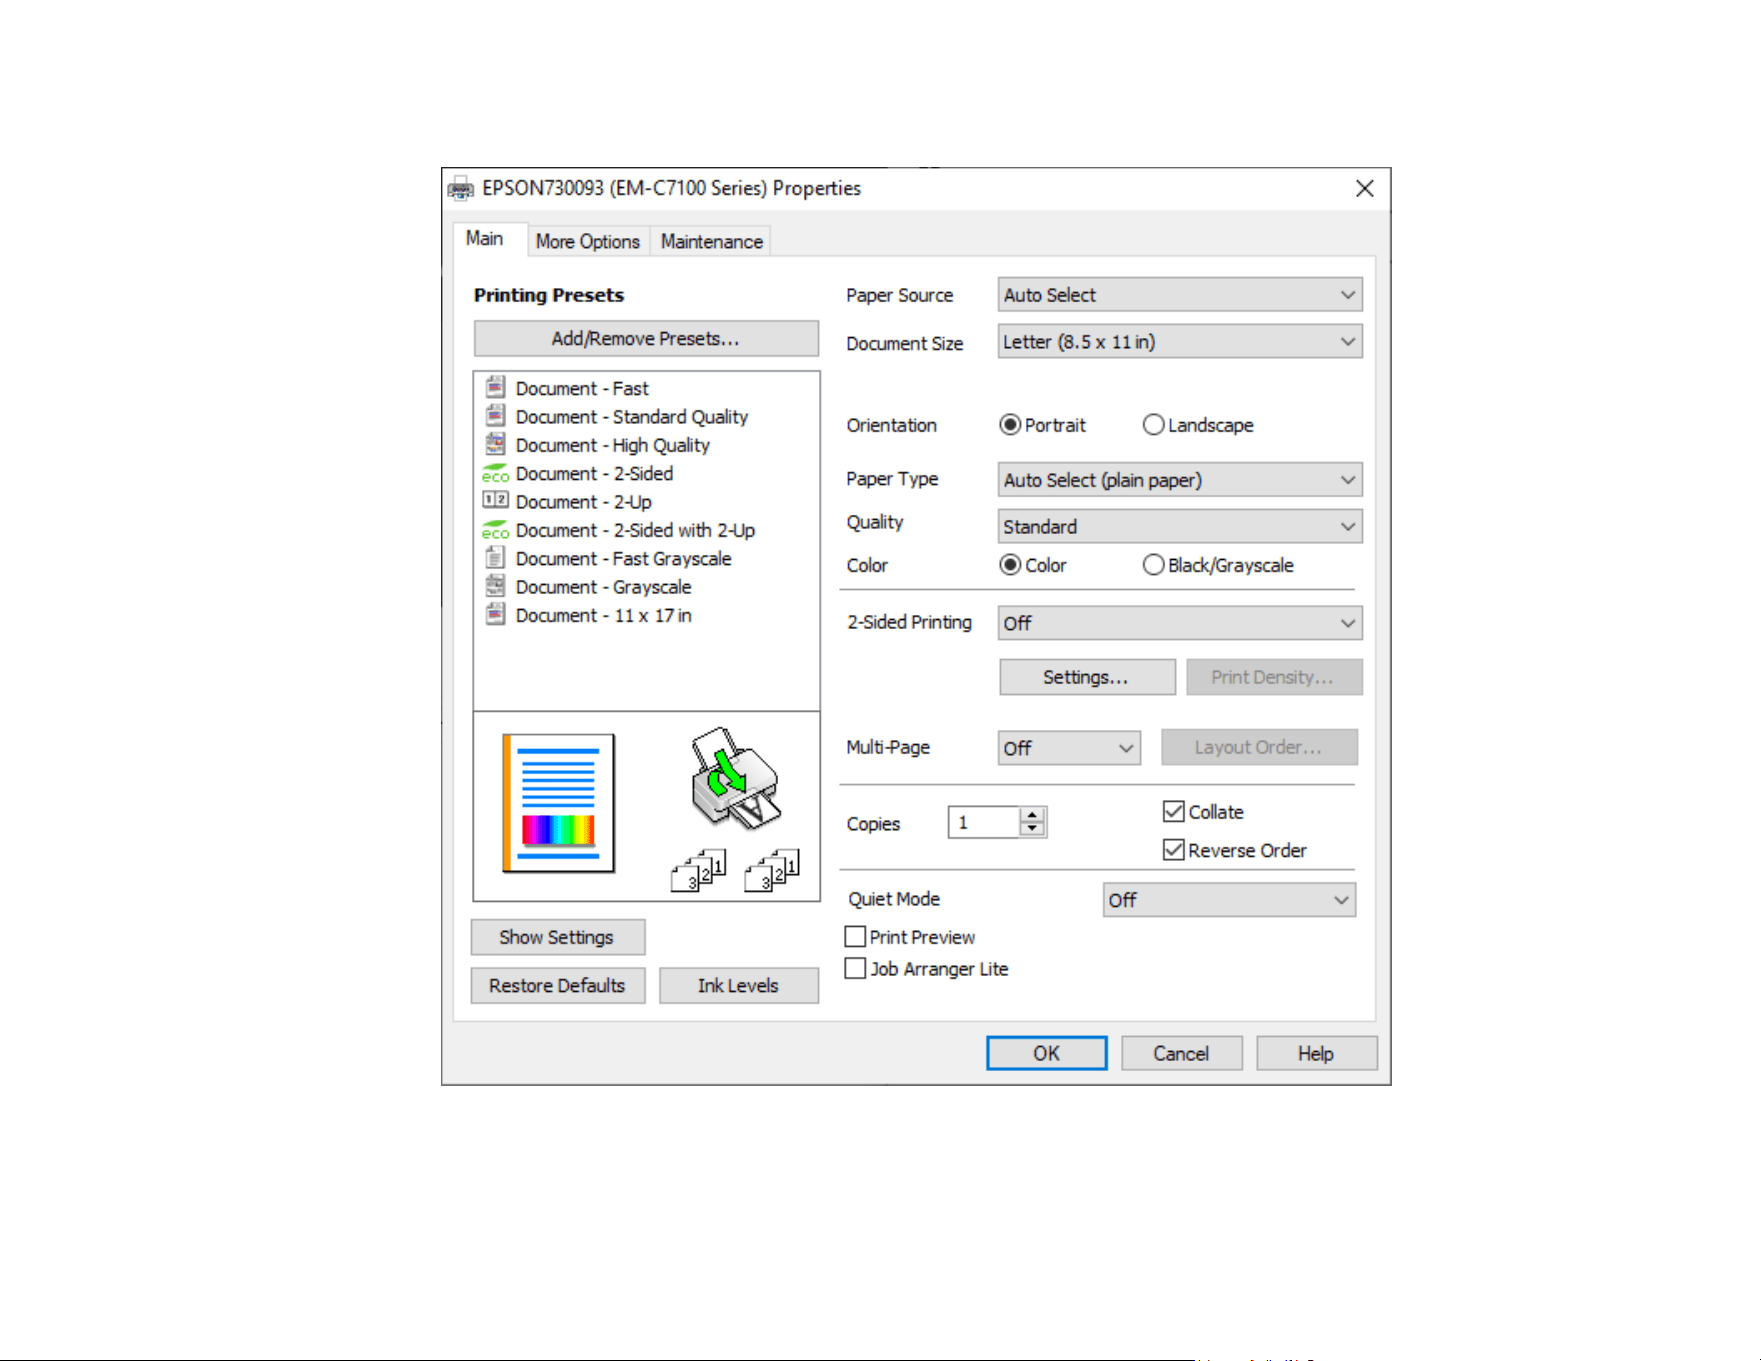
Task: Select the Document - 2-Up preset
Action: click(584, 502)
